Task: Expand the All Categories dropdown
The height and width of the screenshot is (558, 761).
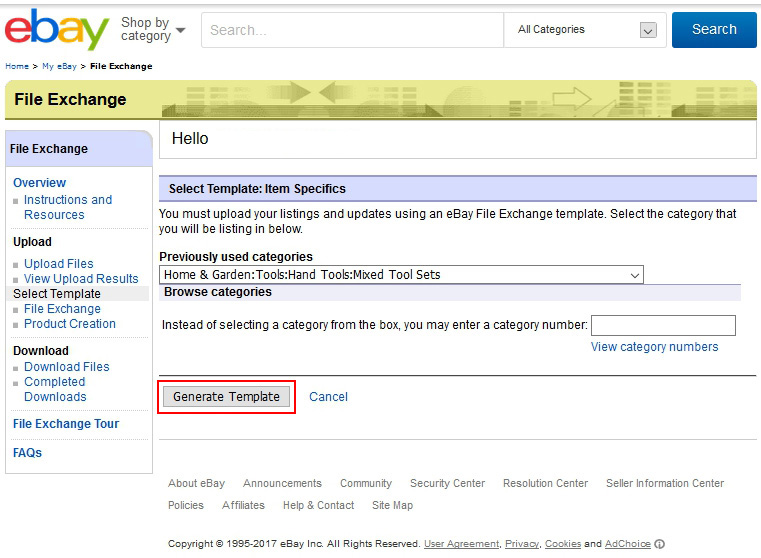Action: coord(586,30)
